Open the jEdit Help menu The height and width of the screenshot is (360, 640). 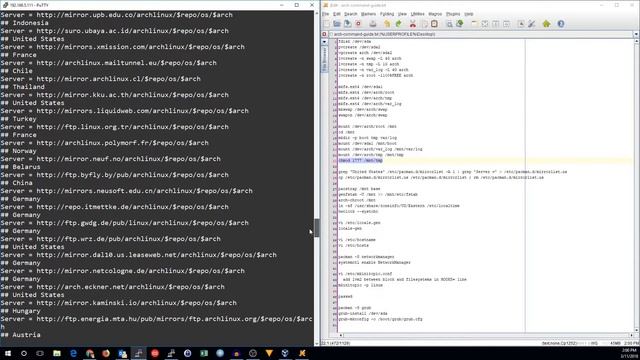[x=469, y=14]
